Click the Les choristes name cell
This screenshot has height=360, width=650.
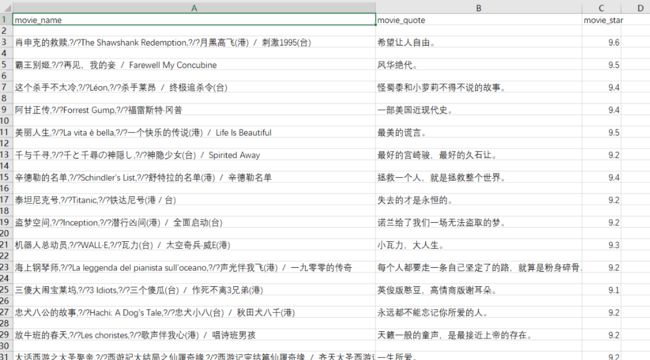click(194, 335)
